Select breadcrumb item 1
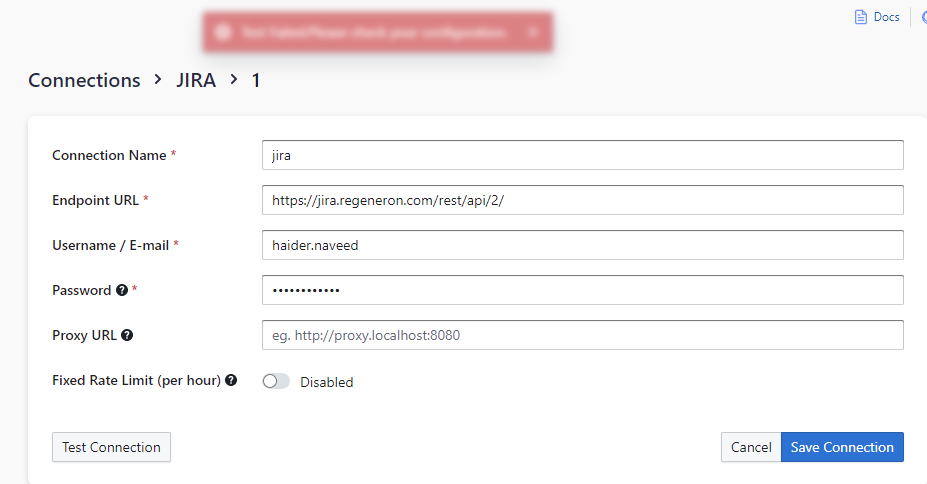This screenshot has width=927, height=484. click(x=256, y=80)
